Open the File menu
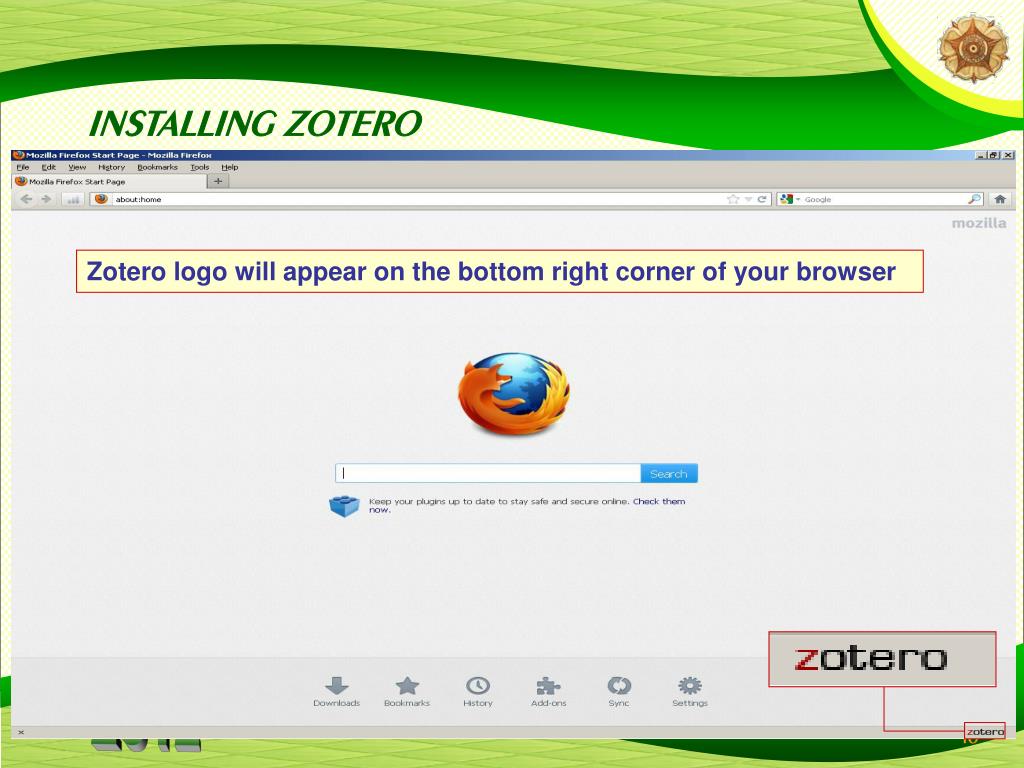The width and height of the screenshot is (1024, 768). (x=23, y=167)
